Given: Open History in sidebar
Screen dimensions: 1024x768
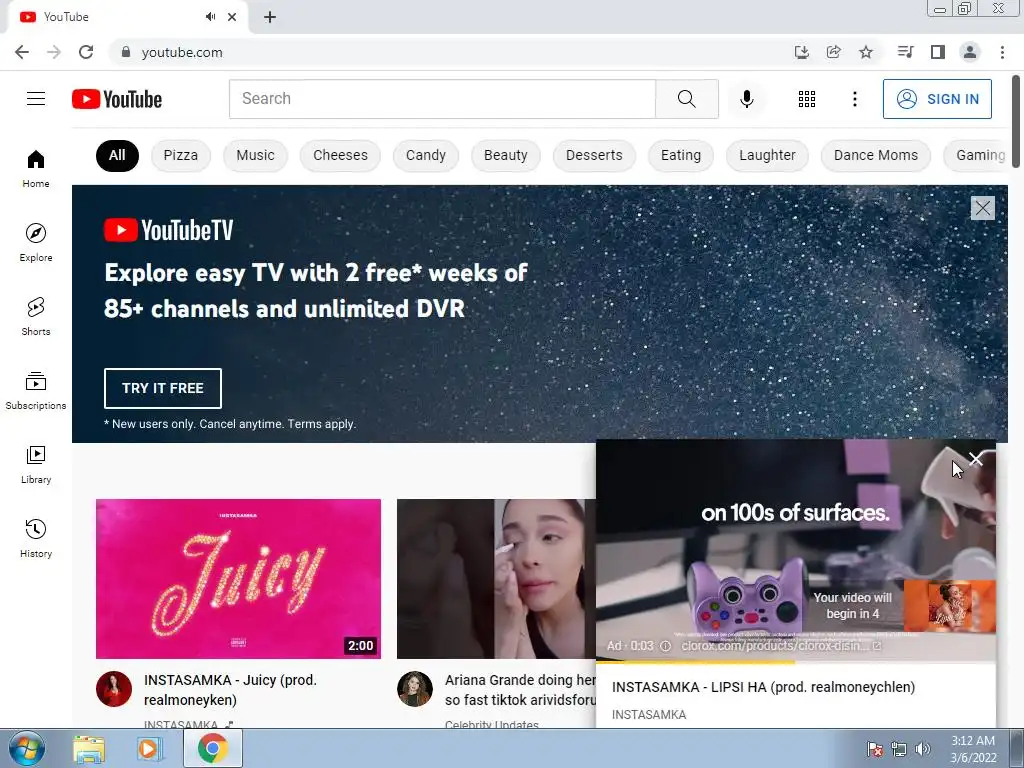Looking at the screenshot, I should point(36,538).
